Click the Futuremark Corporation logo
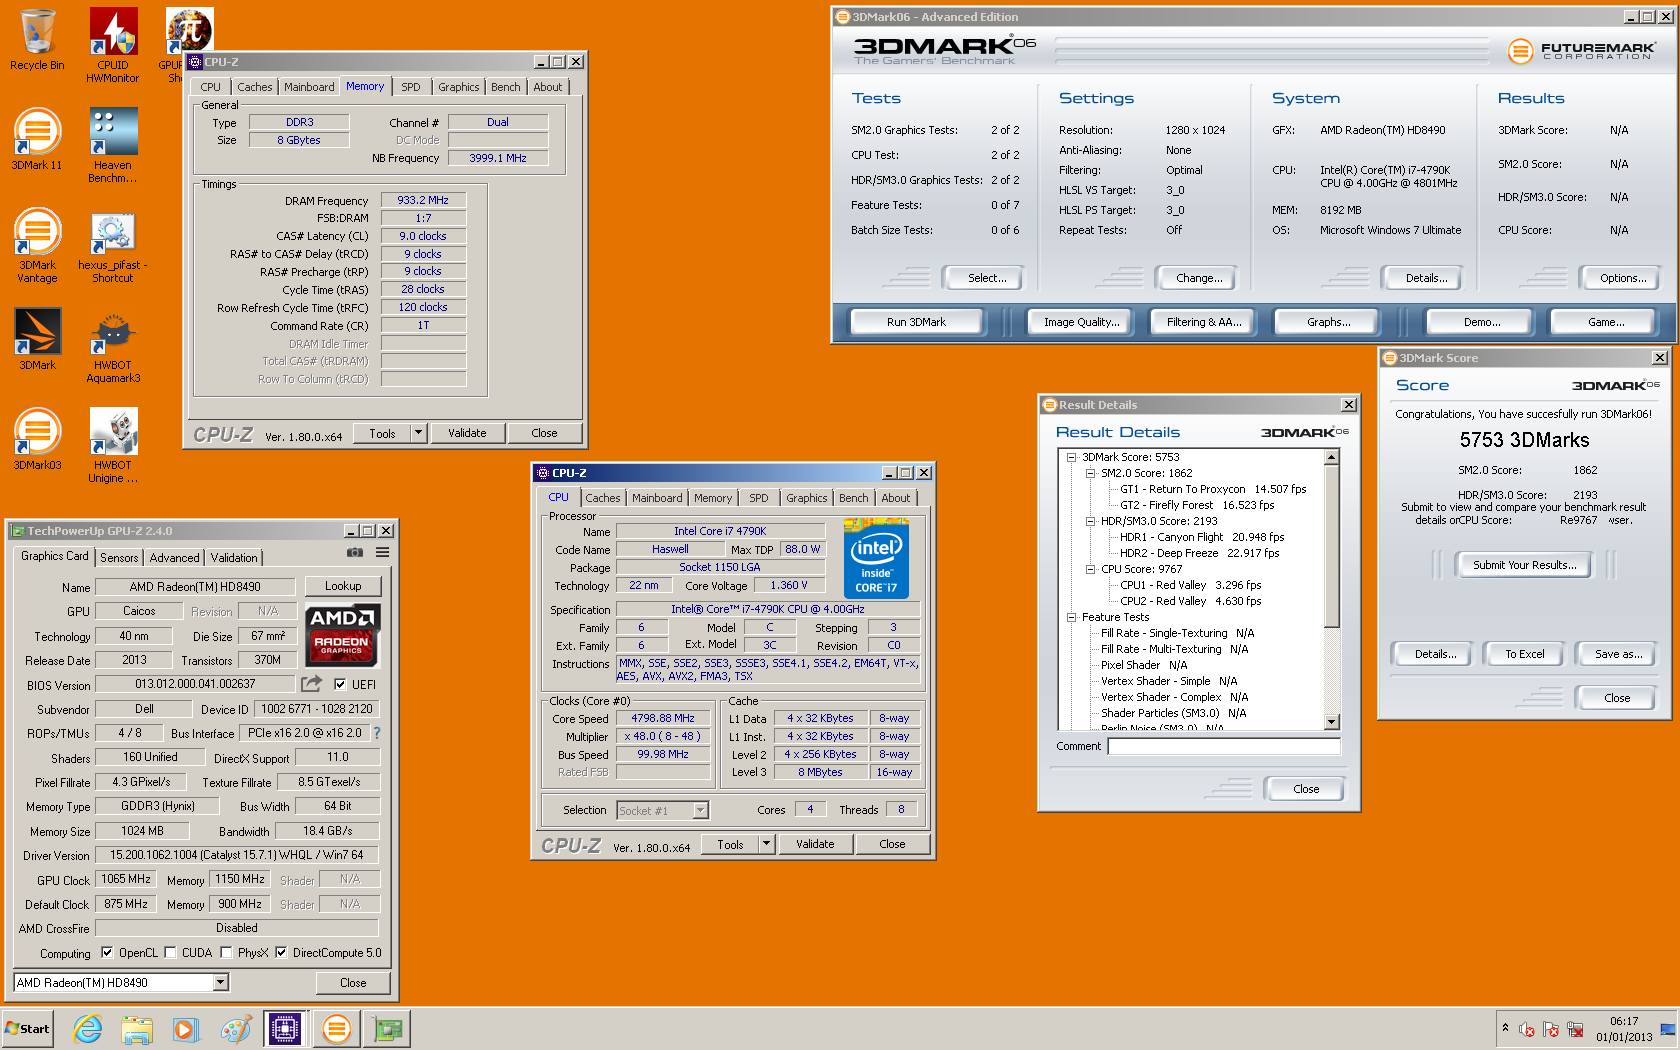Screen dimensions: 1680x1050 [x=1580, y=50]
